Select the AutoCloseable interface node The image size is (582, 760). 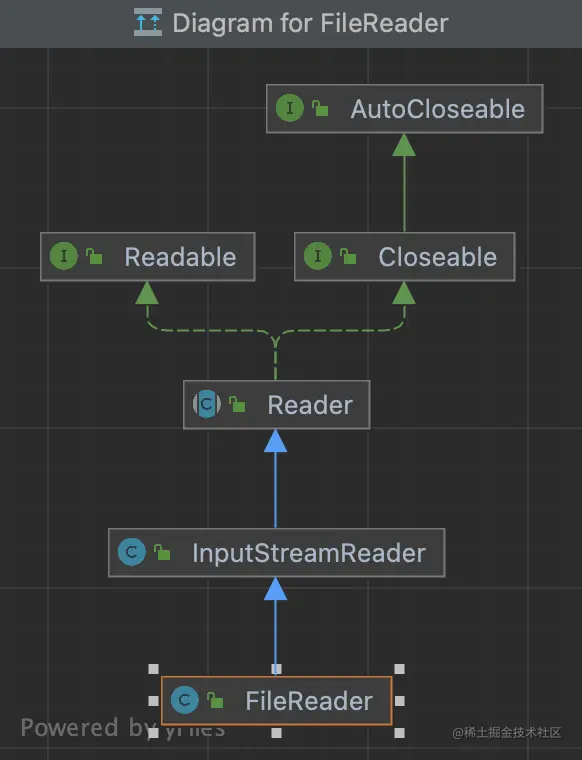[405, 109]
